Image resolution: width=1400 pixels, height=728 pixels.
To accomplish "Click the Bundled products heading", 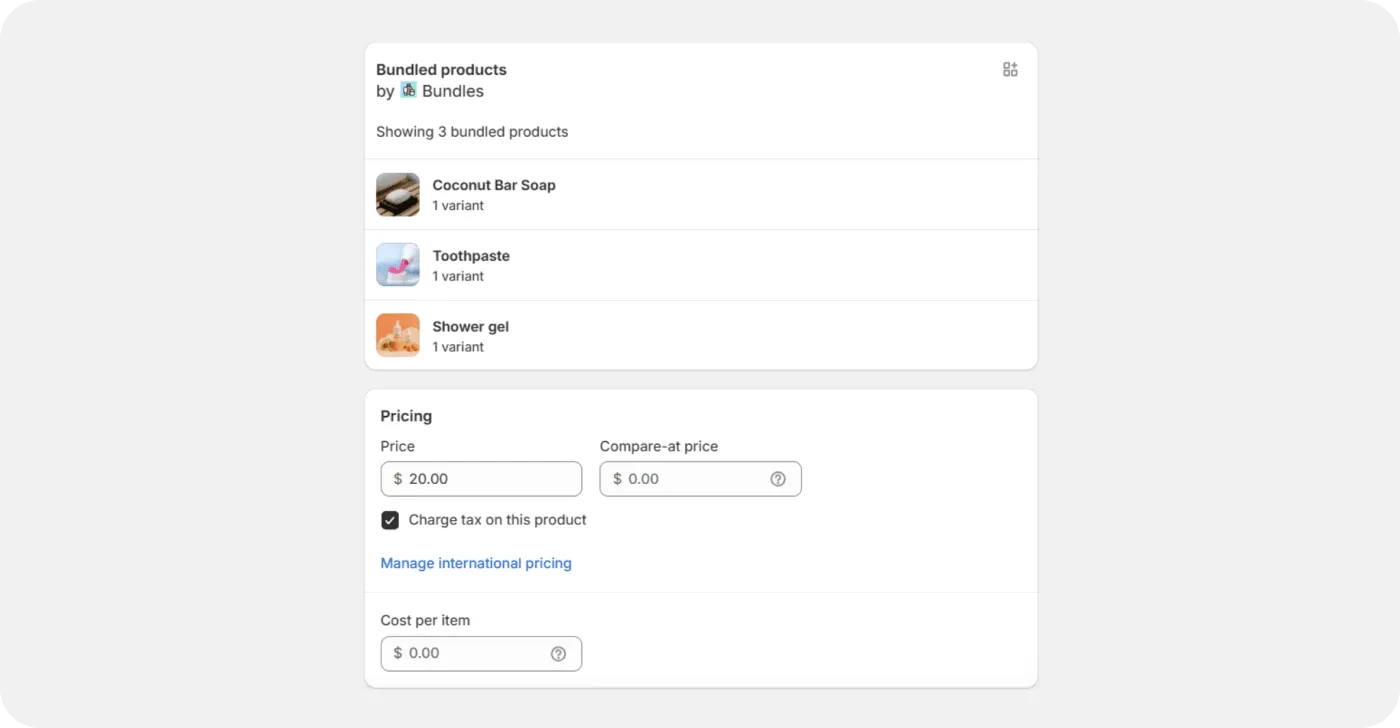I will click(441, 70).
